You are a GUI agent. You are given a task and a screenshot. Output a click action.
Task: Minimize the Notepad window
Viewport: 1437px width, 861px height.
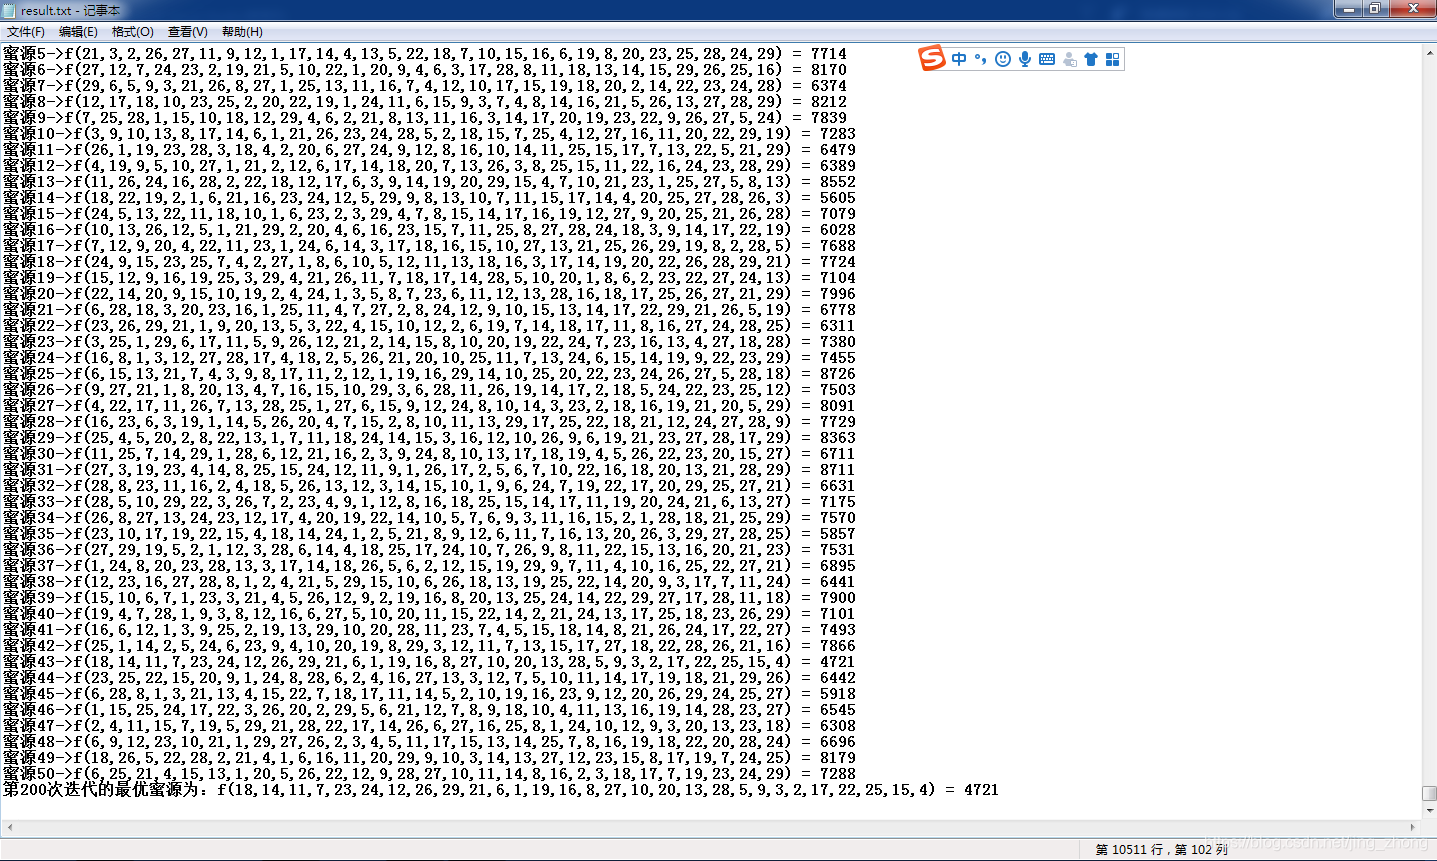point(1348,9)
